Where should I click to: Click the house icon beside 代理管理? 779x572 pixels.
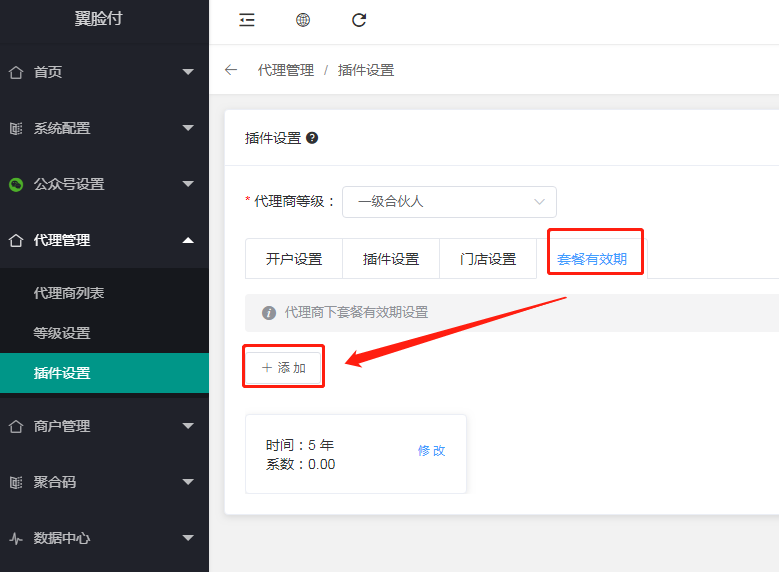click(16, 241)
